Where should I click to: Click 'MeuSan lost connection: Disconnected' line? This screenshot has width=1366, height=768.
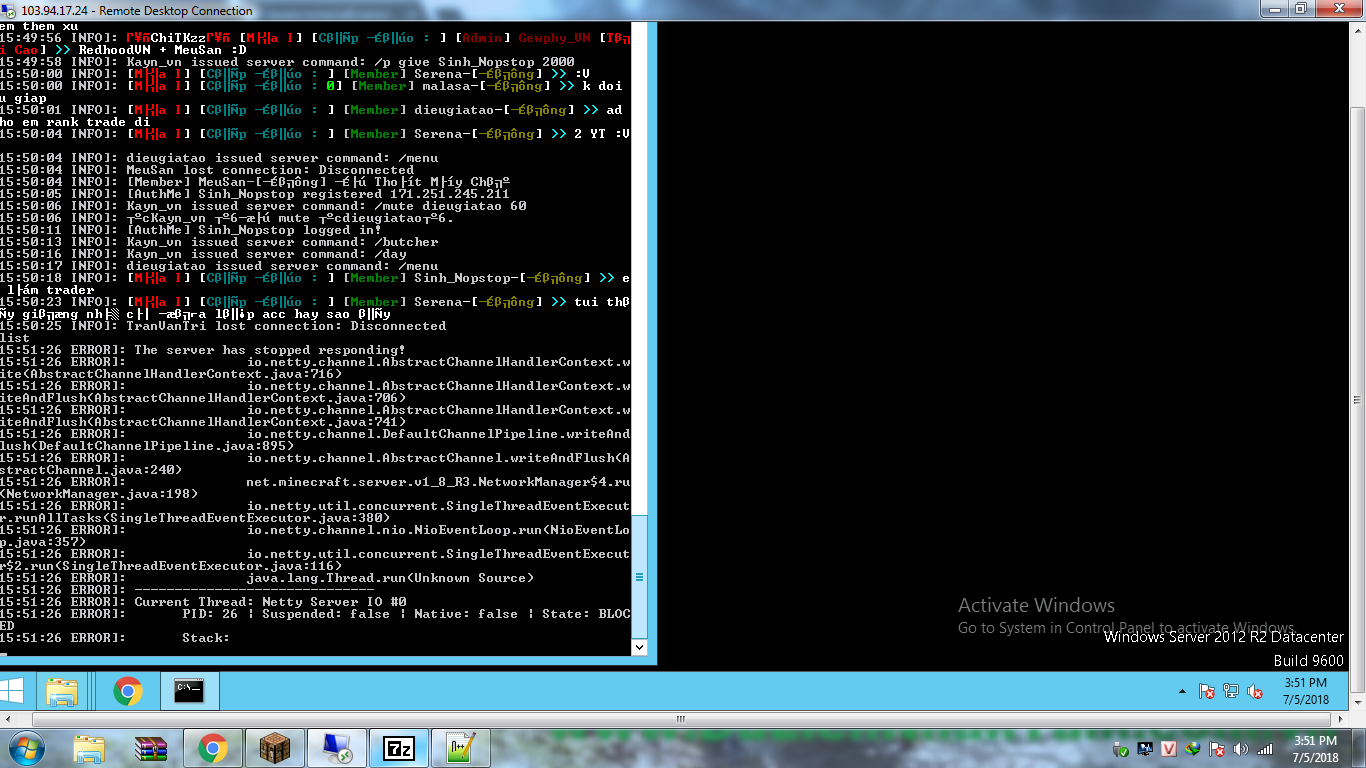tap(207, 170)
